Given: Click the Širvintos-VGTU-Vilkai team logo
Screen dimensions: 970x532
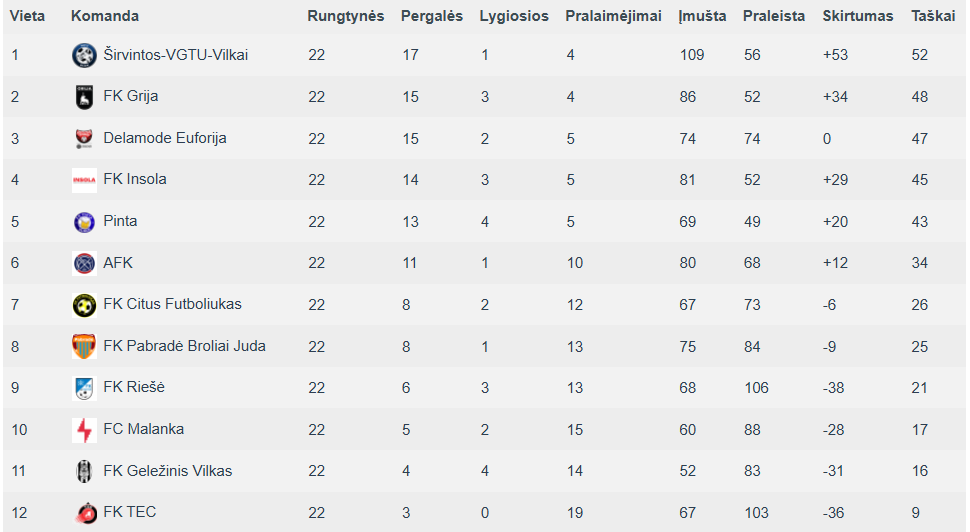Looking at the screenshot, I should [x=84, y=55].
